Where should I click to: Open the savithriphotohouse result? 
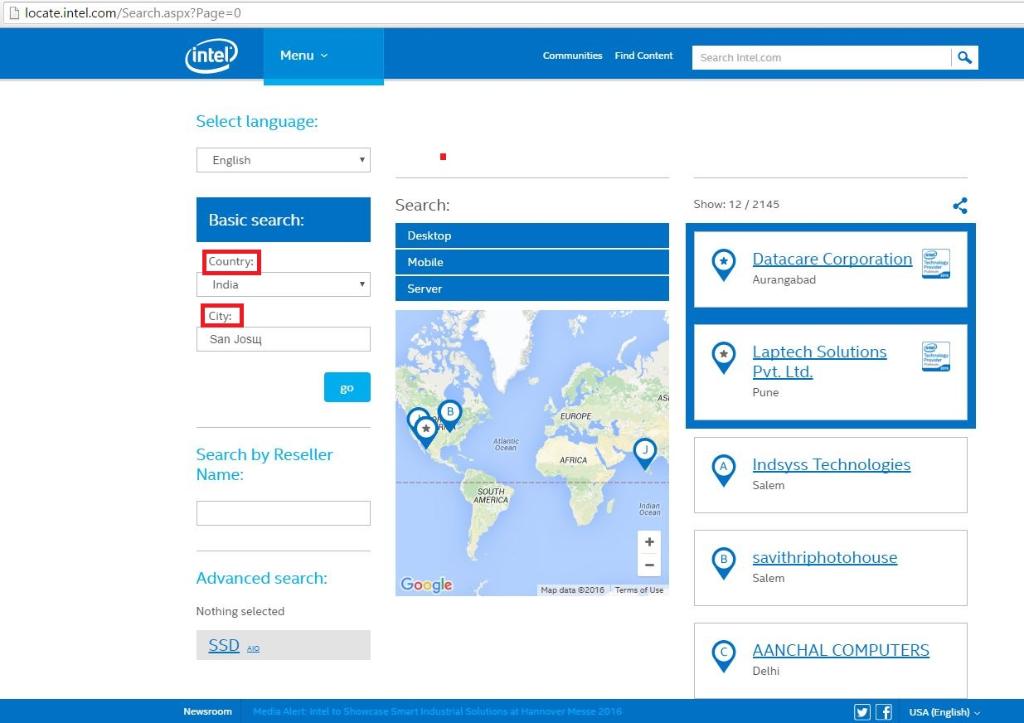click(x=825, y=558)
